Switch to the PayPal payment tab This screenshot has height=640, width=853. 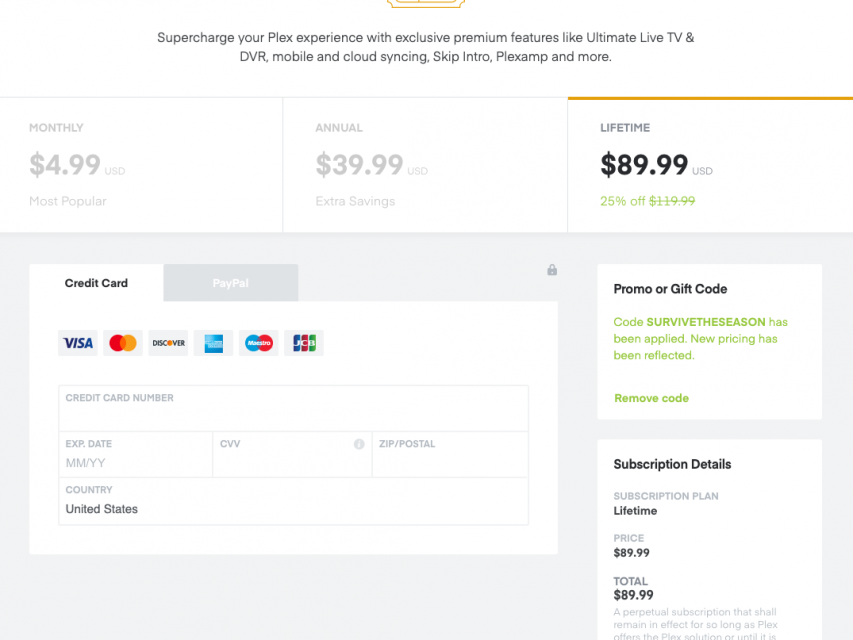tap(230, 283)
